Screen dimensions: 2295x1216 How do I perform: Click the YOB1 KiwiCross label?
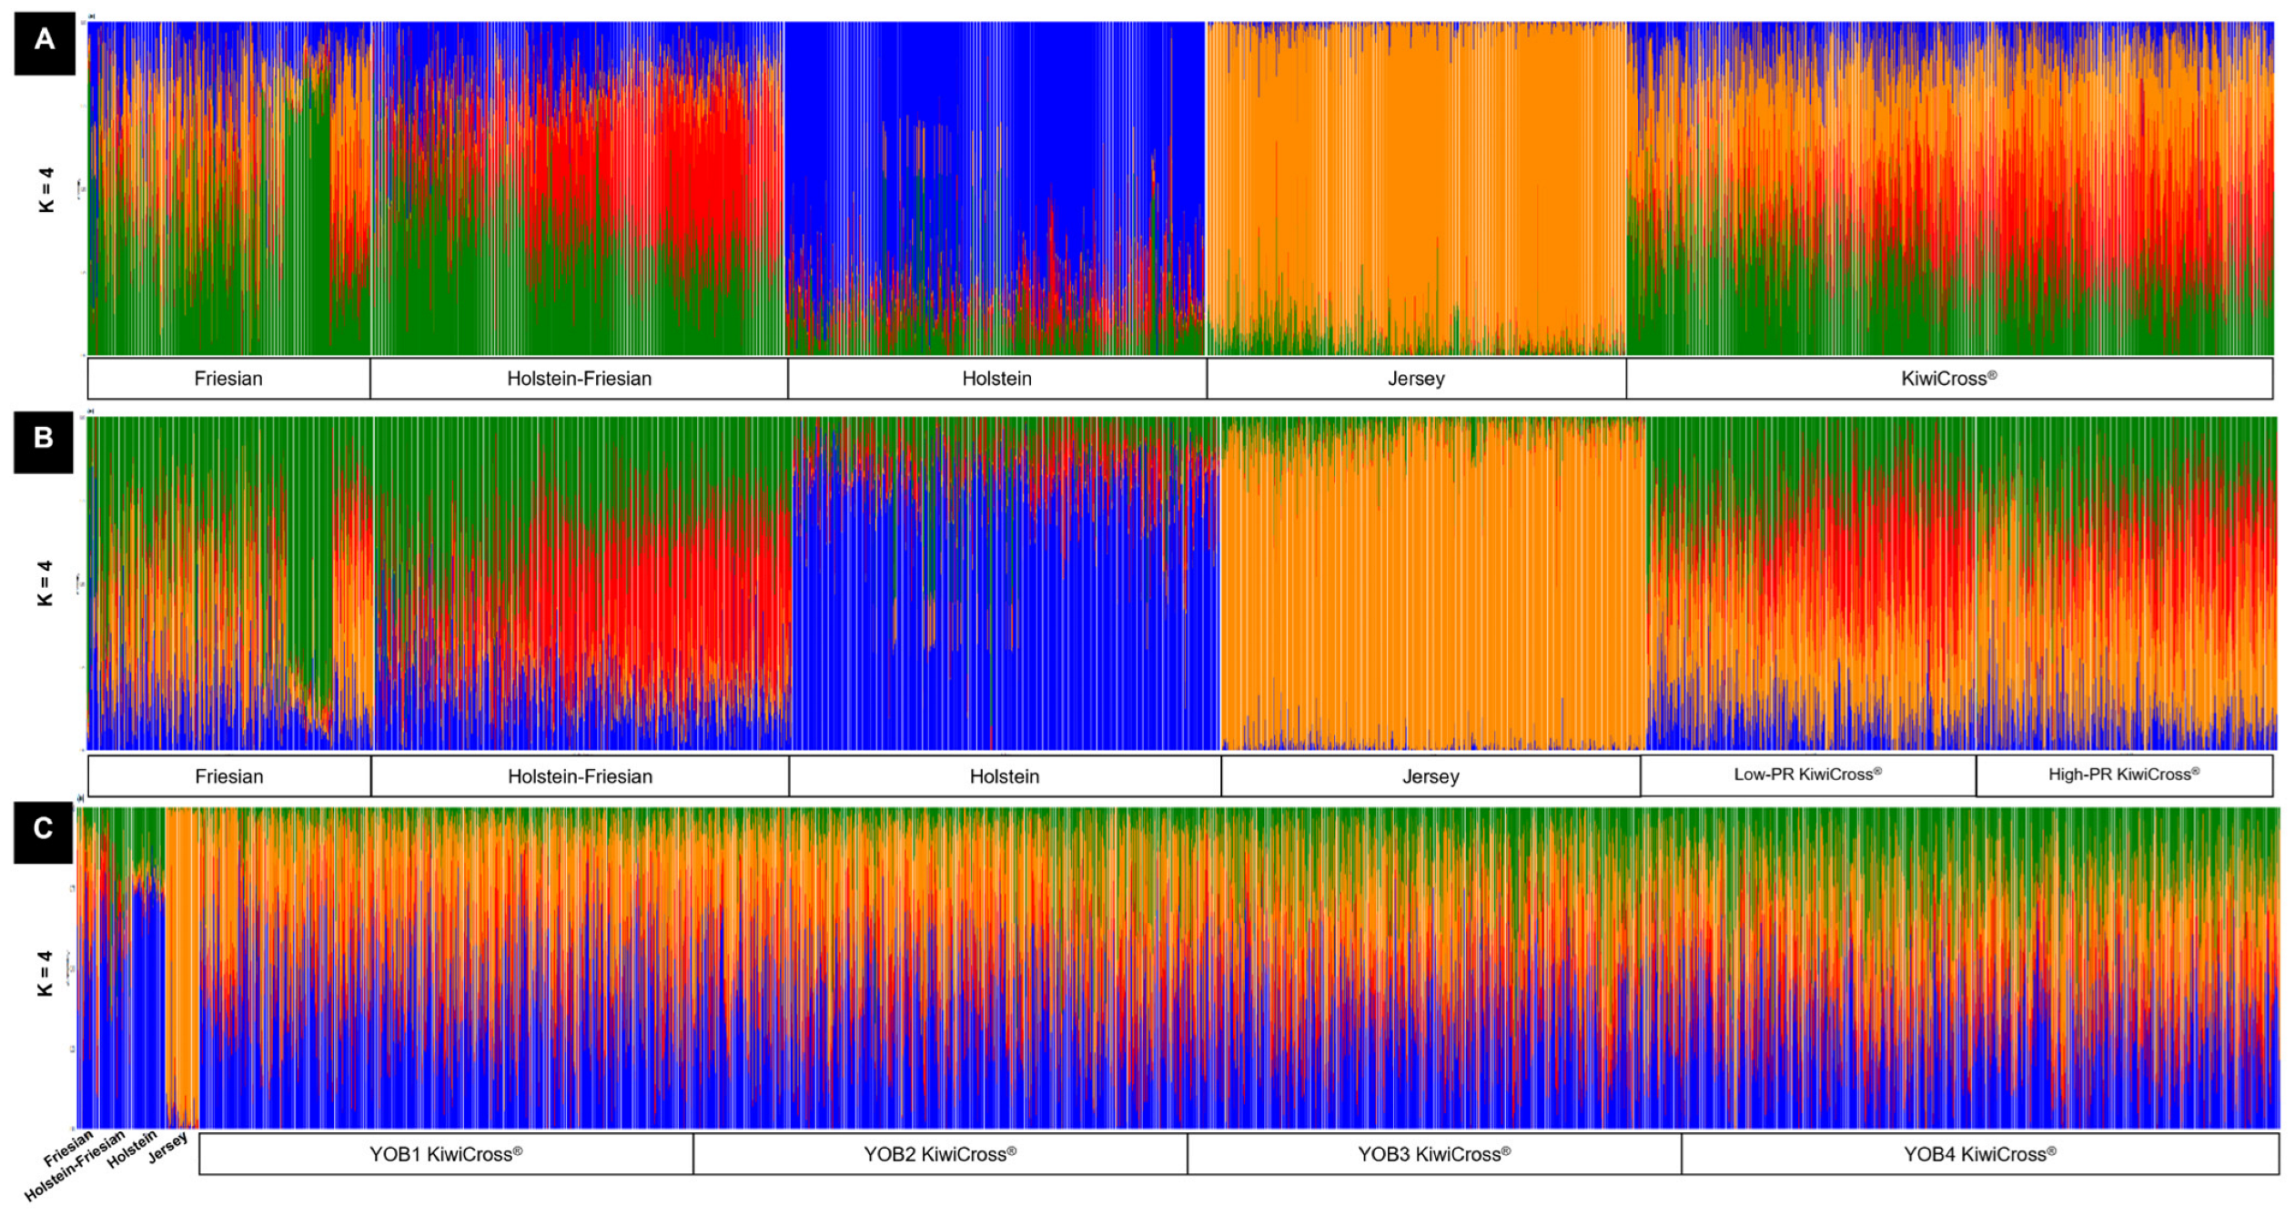[x=446, y=1154]
